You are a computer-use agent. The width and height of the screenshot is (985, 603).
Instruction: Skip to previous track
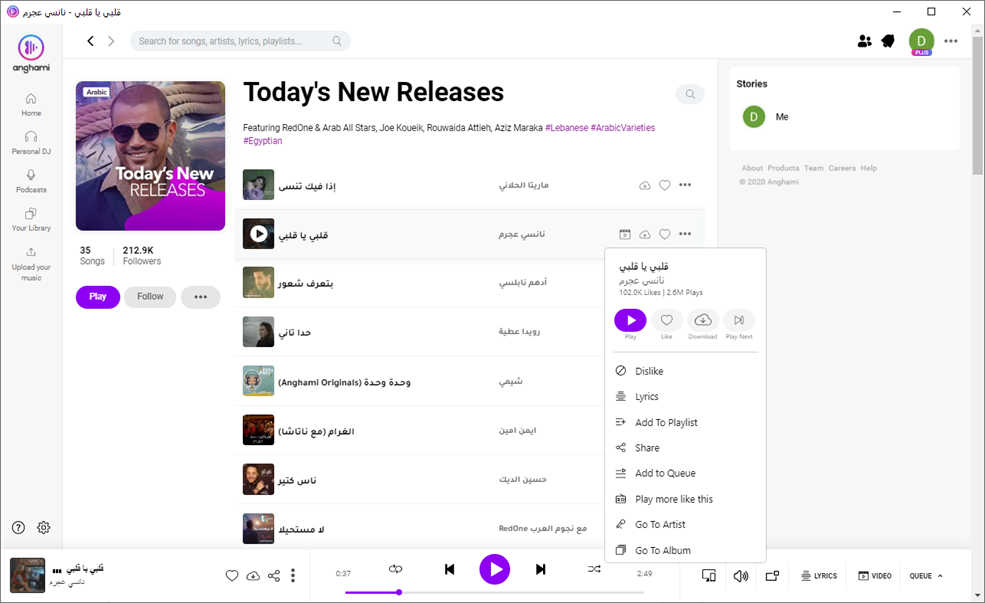(449, 569)
